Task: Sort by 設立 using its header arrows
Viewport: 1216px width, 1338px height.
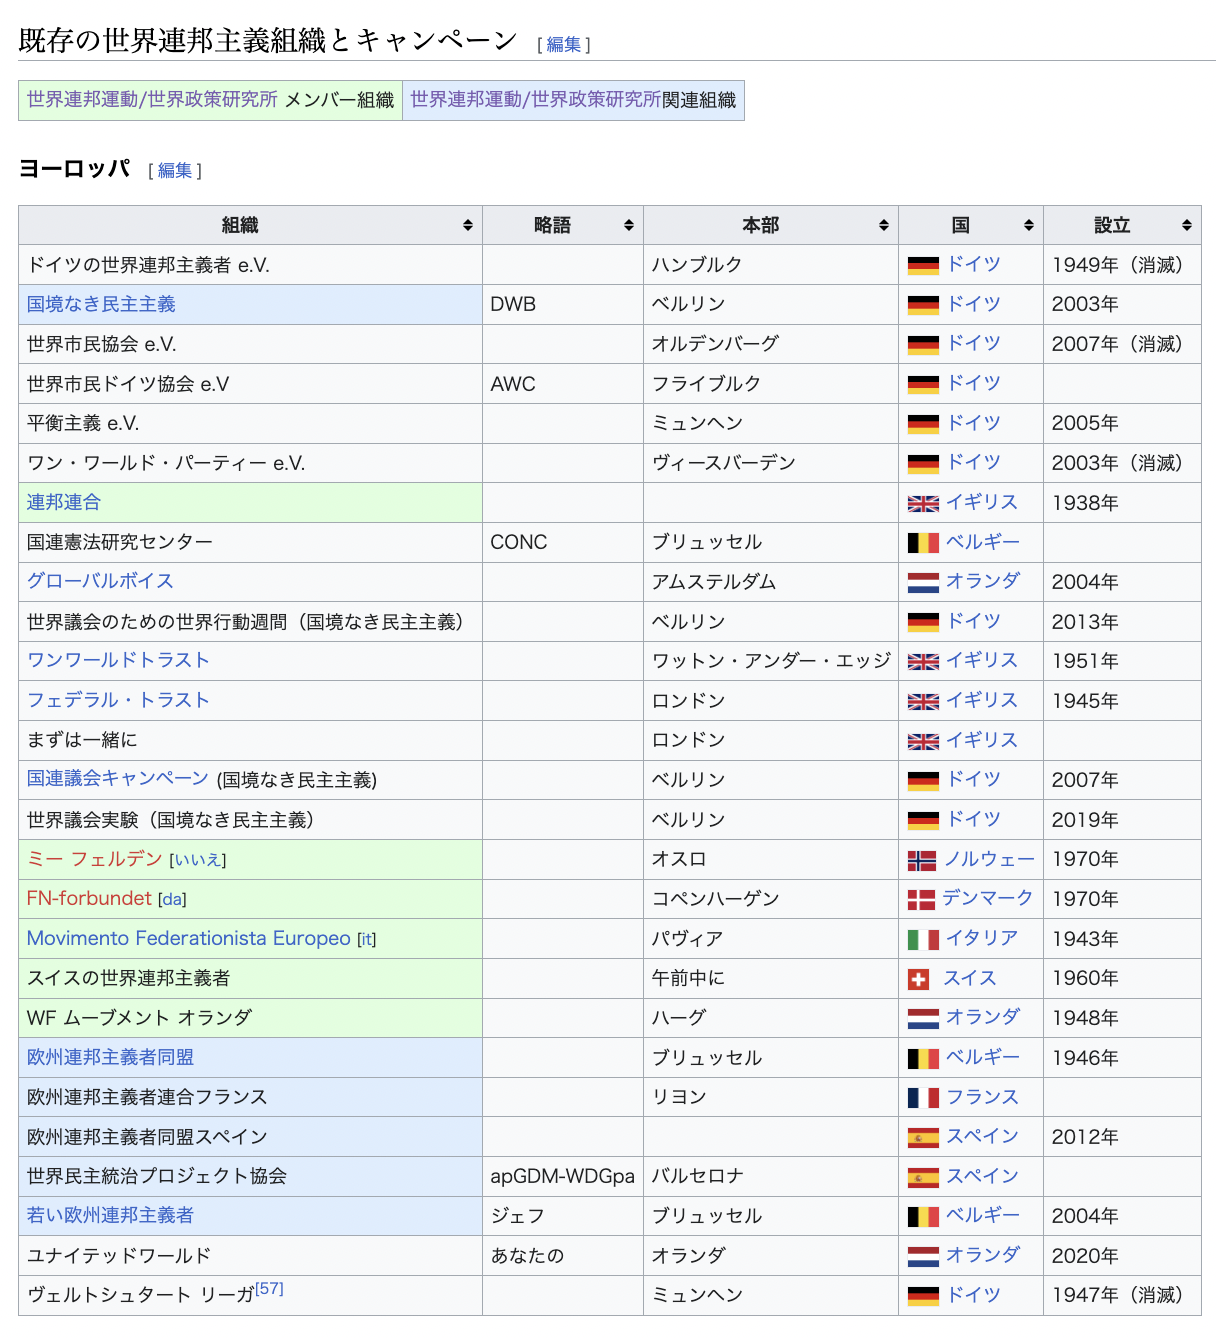Action: click(x=1186, y=225)
